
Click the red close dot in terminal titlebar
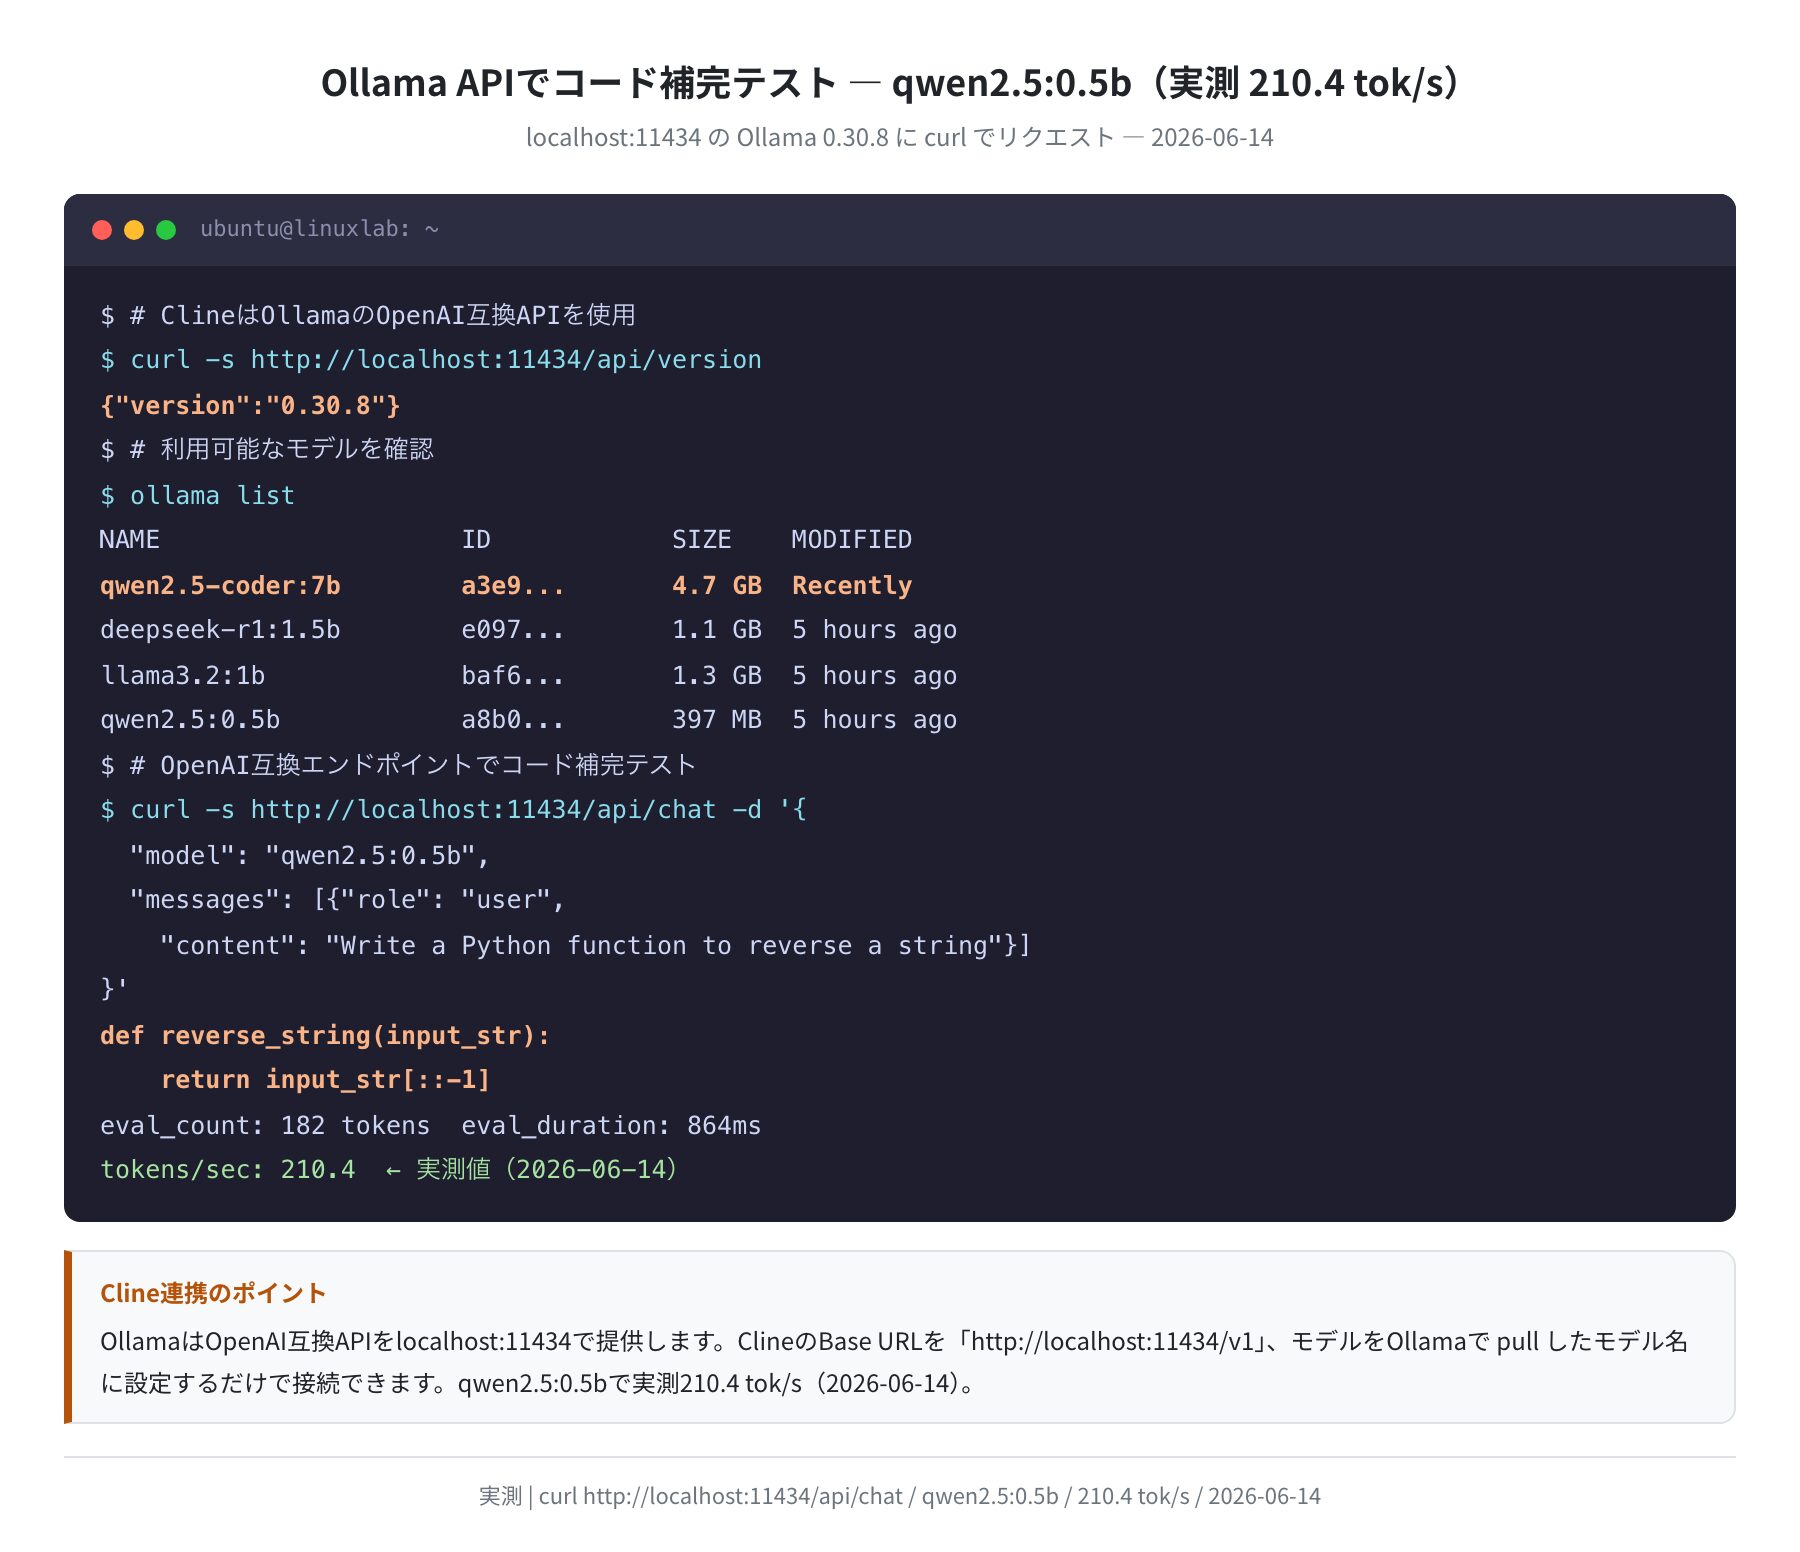[x=102, y=230]
